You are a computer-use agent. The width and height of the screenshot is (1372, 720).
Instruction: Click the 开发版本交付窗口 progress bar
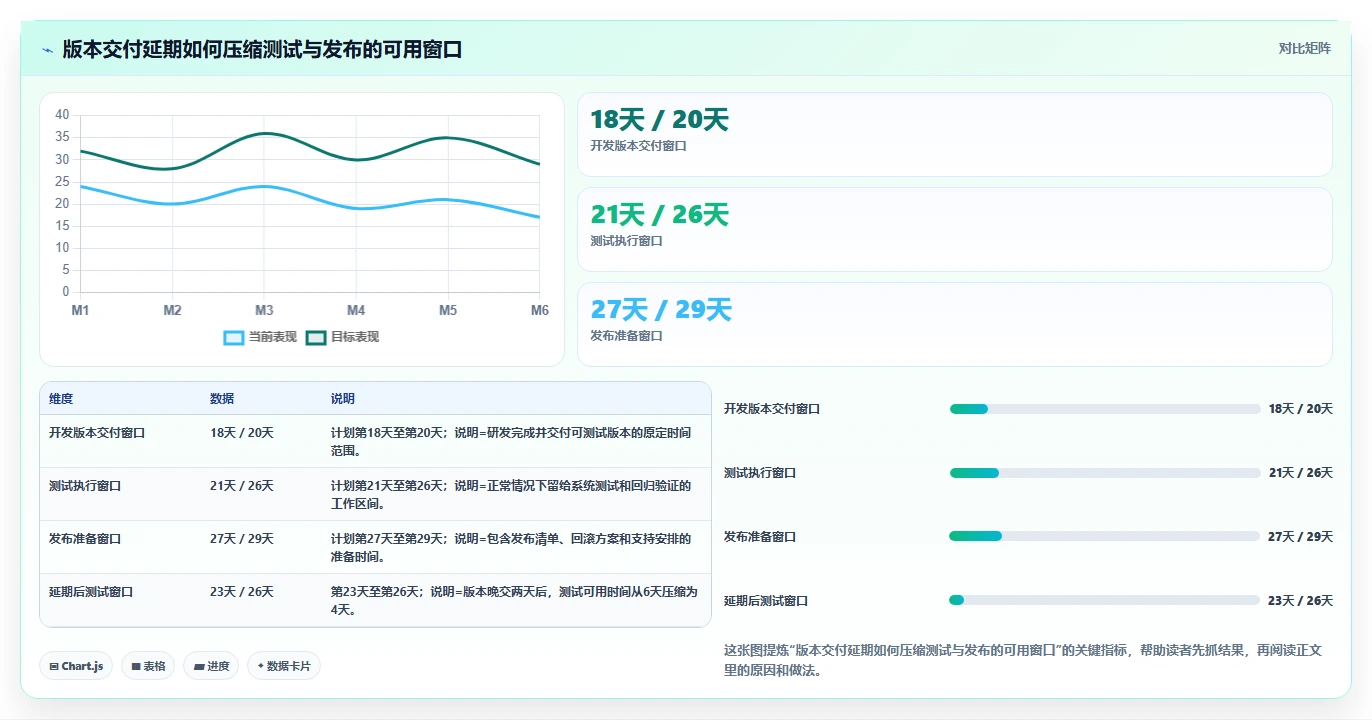pos(1105,409)
